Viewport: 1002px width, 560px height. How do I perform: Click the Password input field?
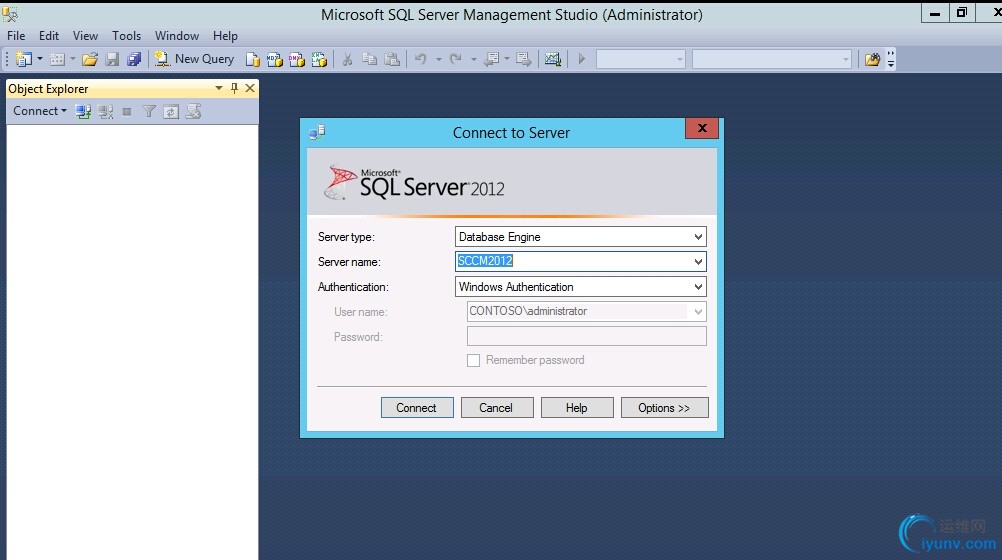point(586,336)
